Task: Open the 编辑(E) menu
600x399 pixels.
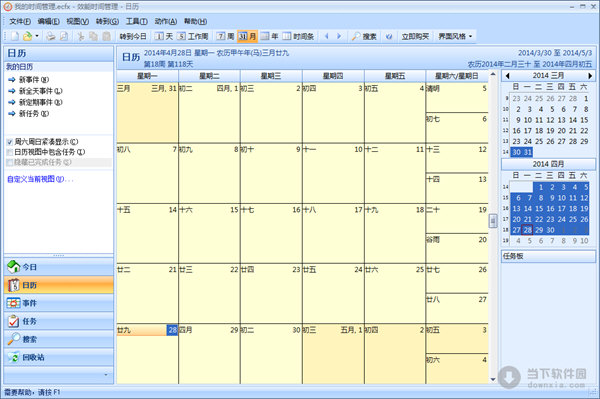Action: tap(48, 21)
